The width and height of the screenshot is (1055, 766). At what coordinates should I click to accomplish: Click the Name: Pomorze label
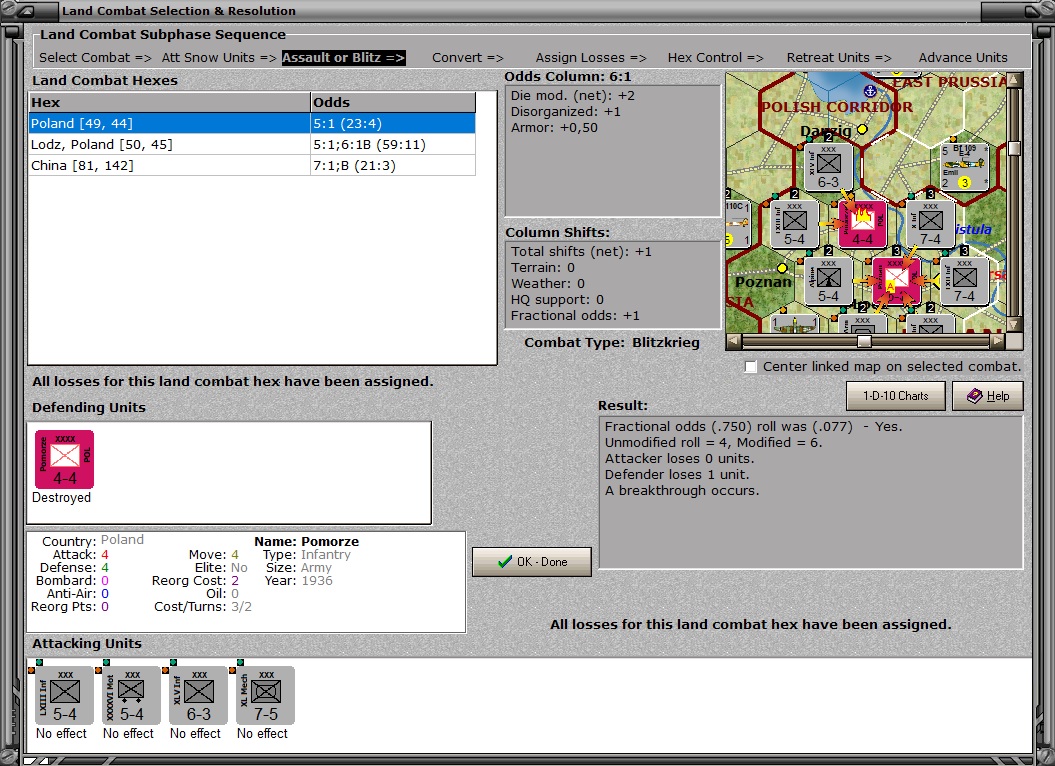pyautogui.click(x=306, y=541)
